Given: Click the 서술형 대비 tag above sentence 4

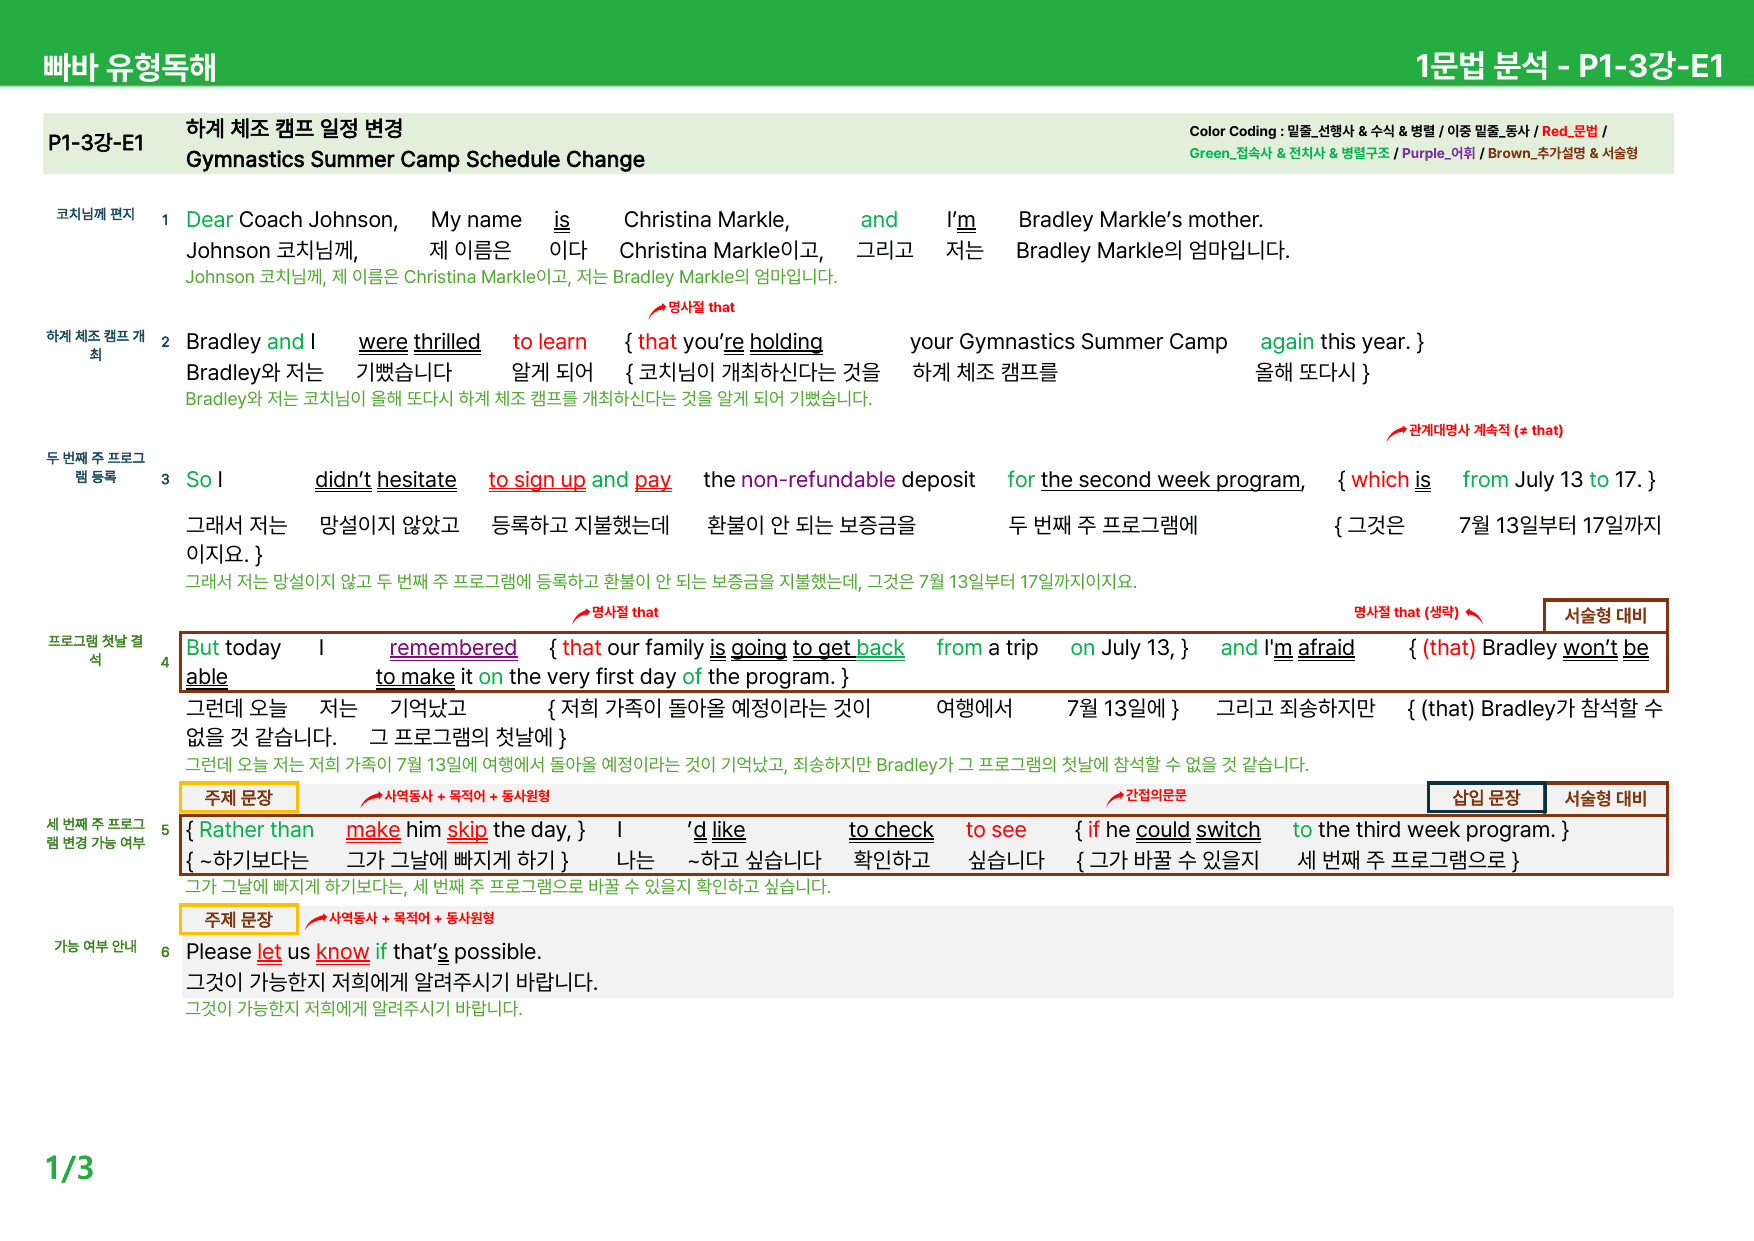Looking at the screenshot, I should 1605,615.
